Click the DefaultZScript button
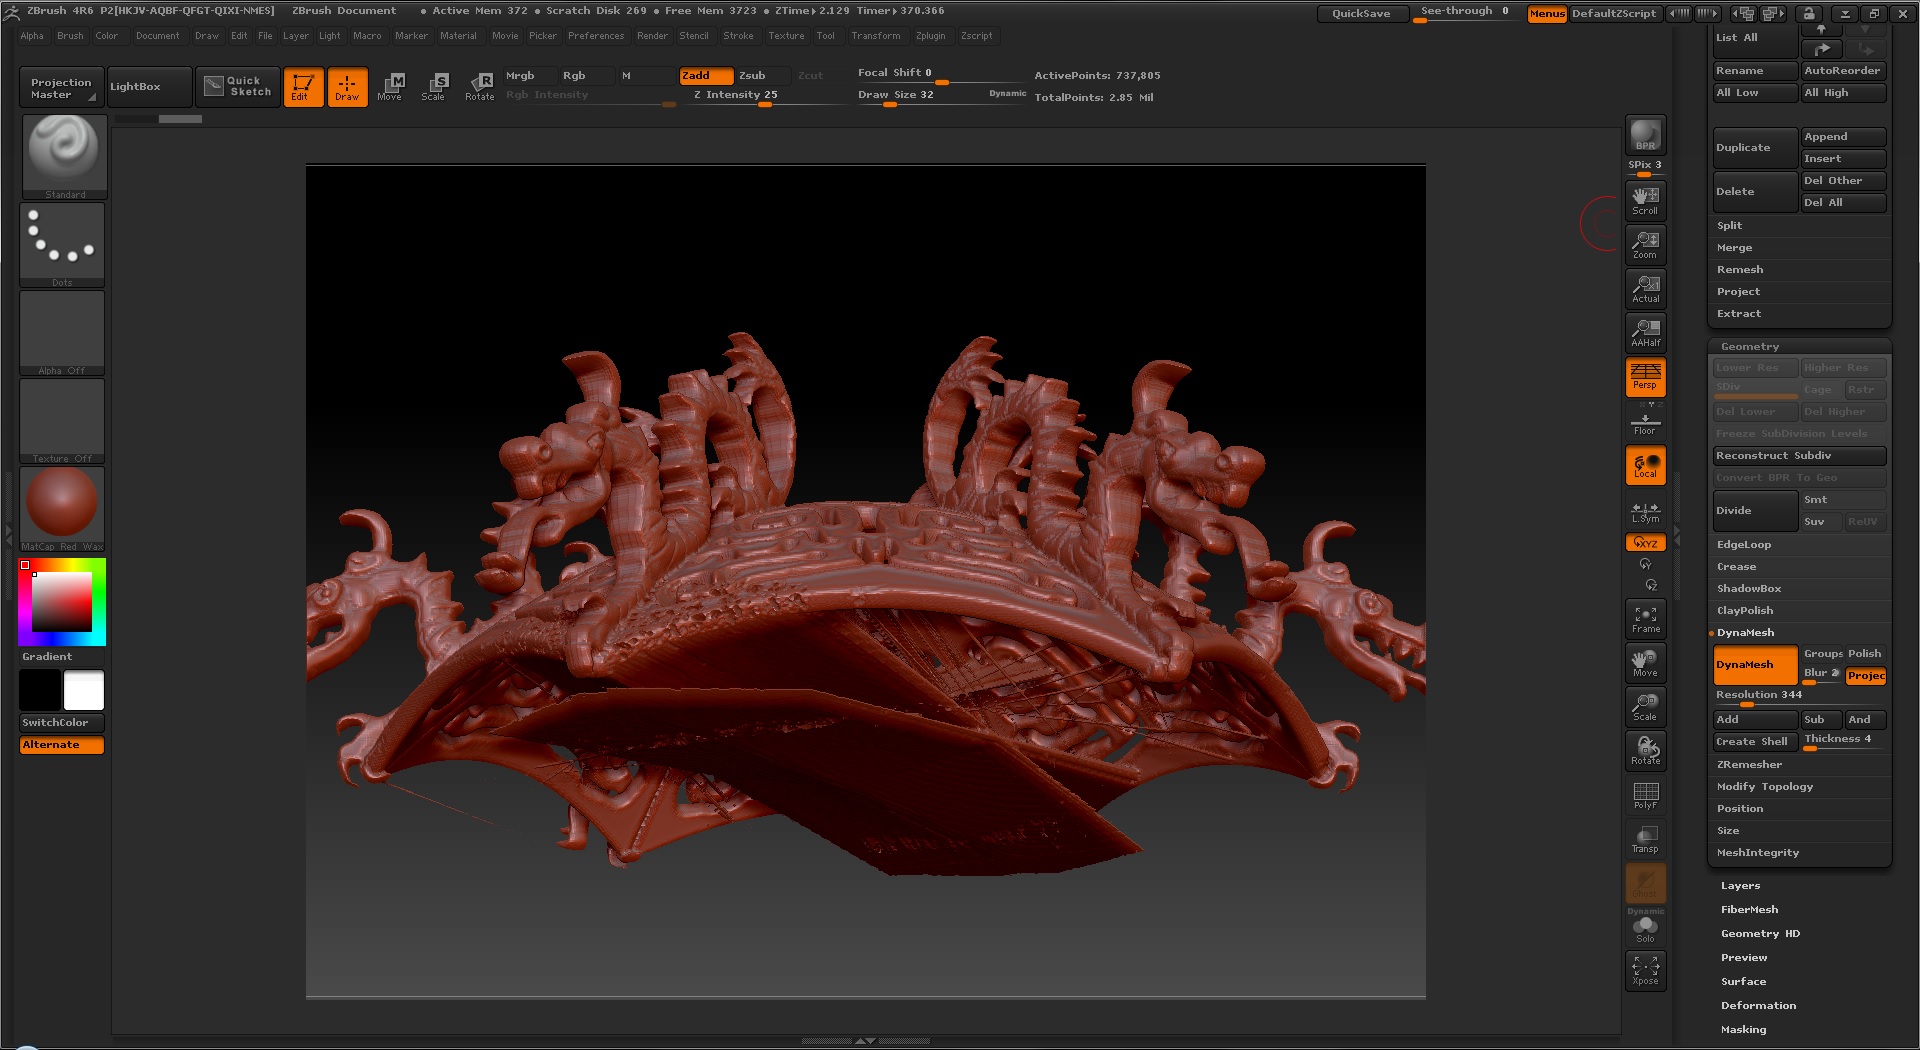This screenshot has height=1050, width=1920. pos(1614,14)
